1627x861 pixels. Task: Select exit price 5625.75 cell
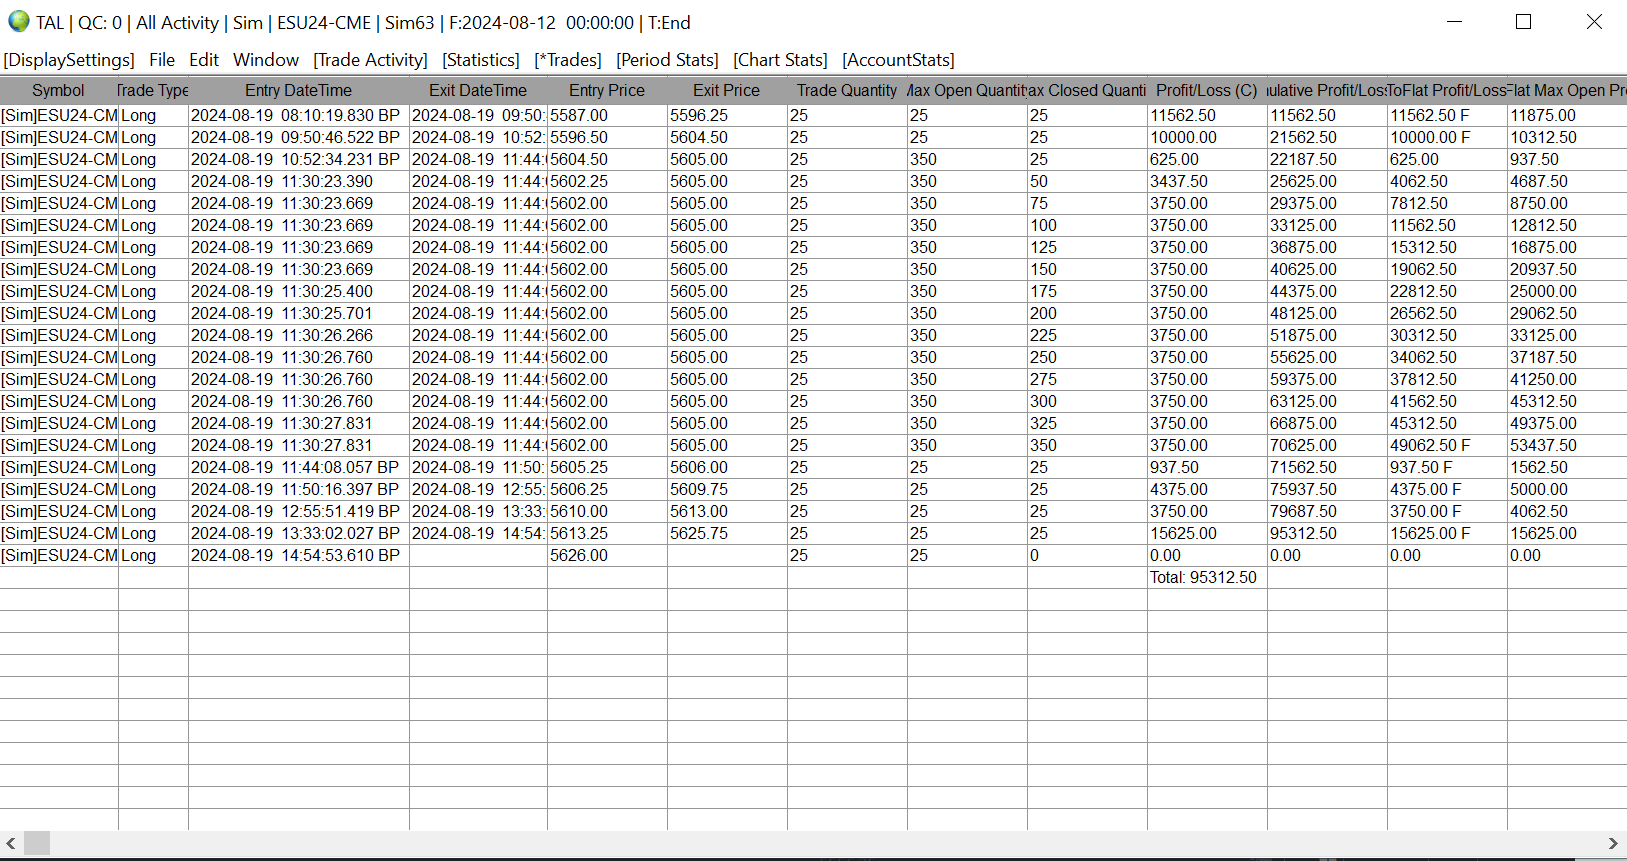727,533
